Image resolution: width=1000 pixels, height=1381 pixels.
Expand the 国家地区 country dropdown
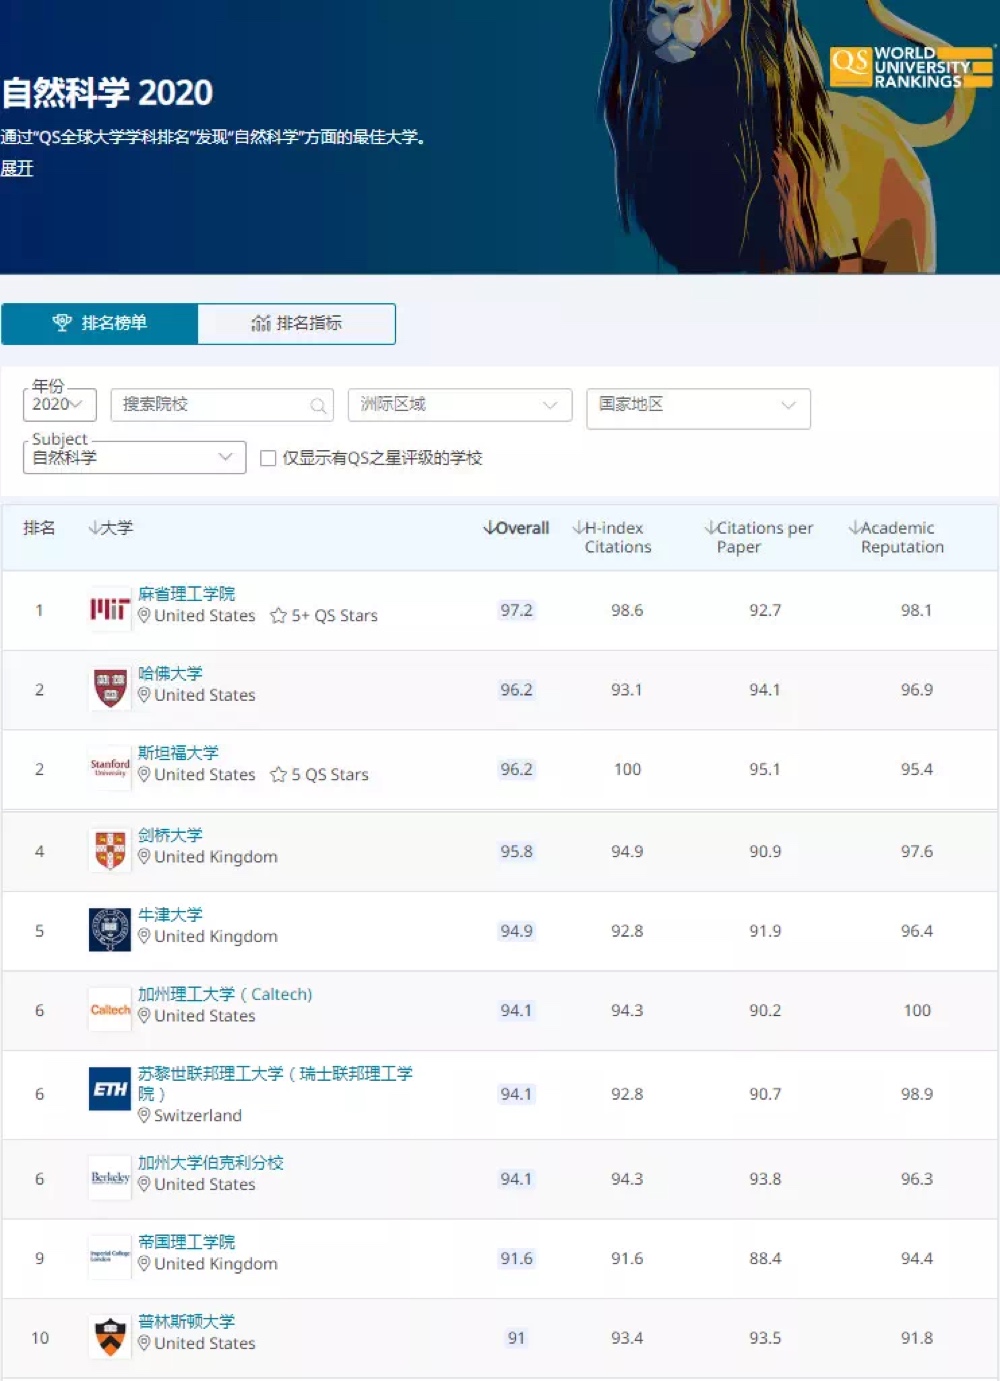(x=697, y=405)
